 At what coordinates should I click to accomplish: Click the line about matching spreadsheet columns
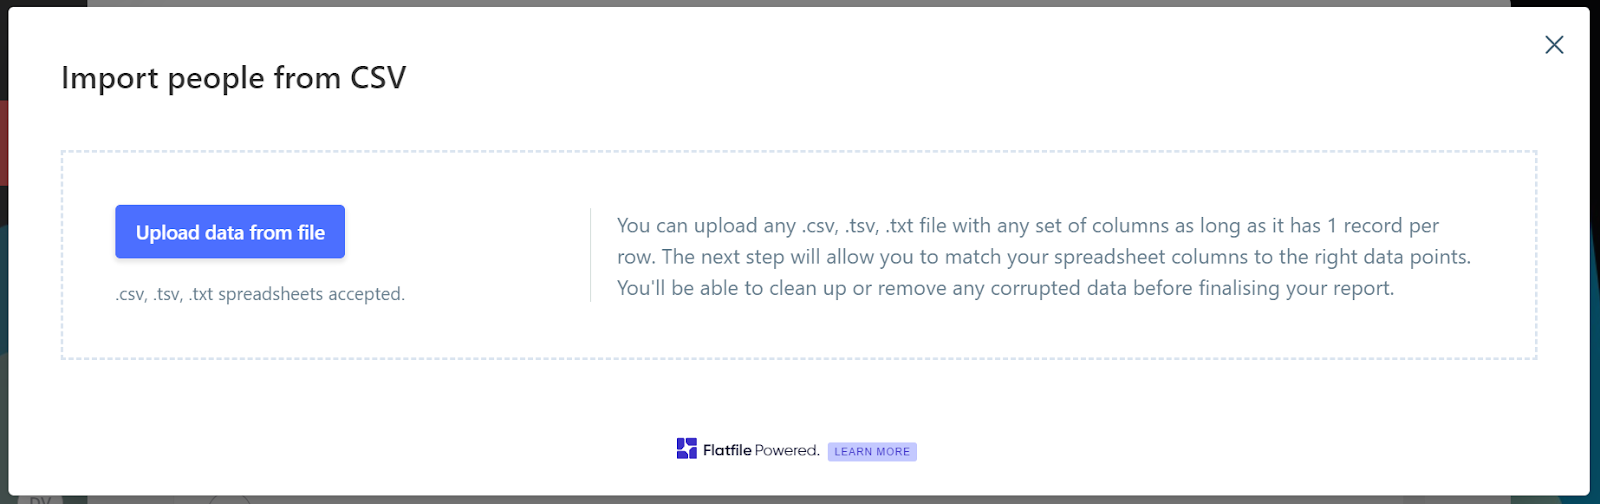tap(1044, 257)
